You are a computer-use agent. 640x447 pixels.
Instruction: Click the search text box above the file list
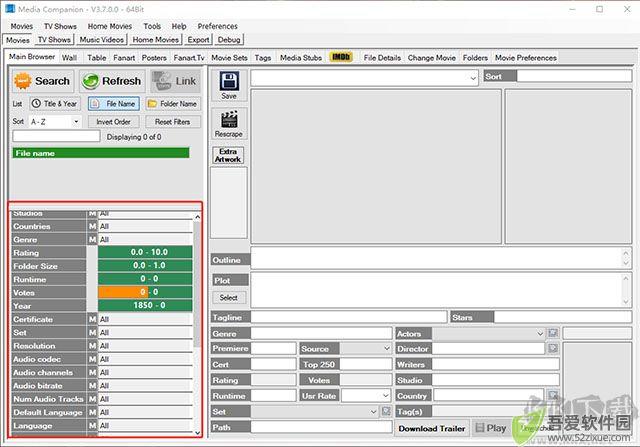click(x=56, y=136)
